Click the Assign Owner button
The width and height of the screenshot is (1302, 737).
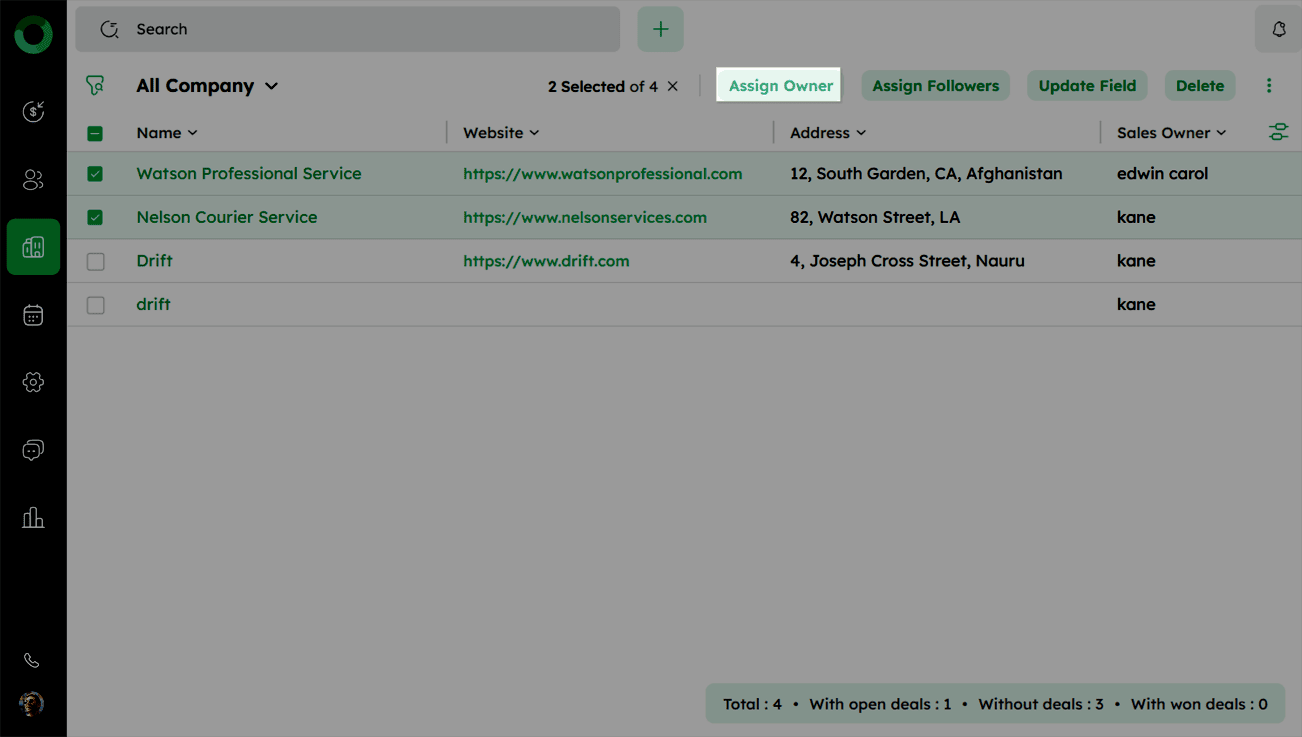(780, 86)
